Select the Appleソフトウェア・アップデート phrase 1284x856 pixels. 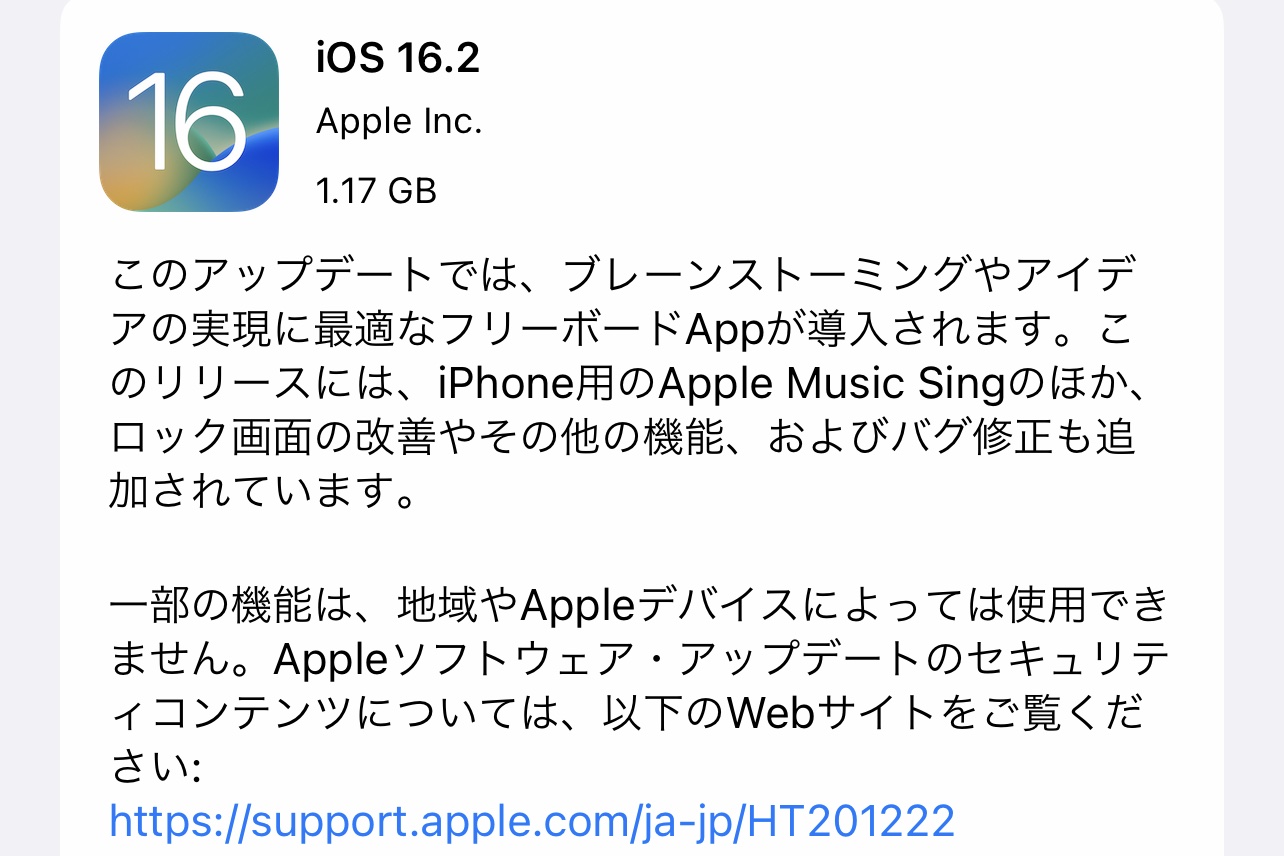595,659
